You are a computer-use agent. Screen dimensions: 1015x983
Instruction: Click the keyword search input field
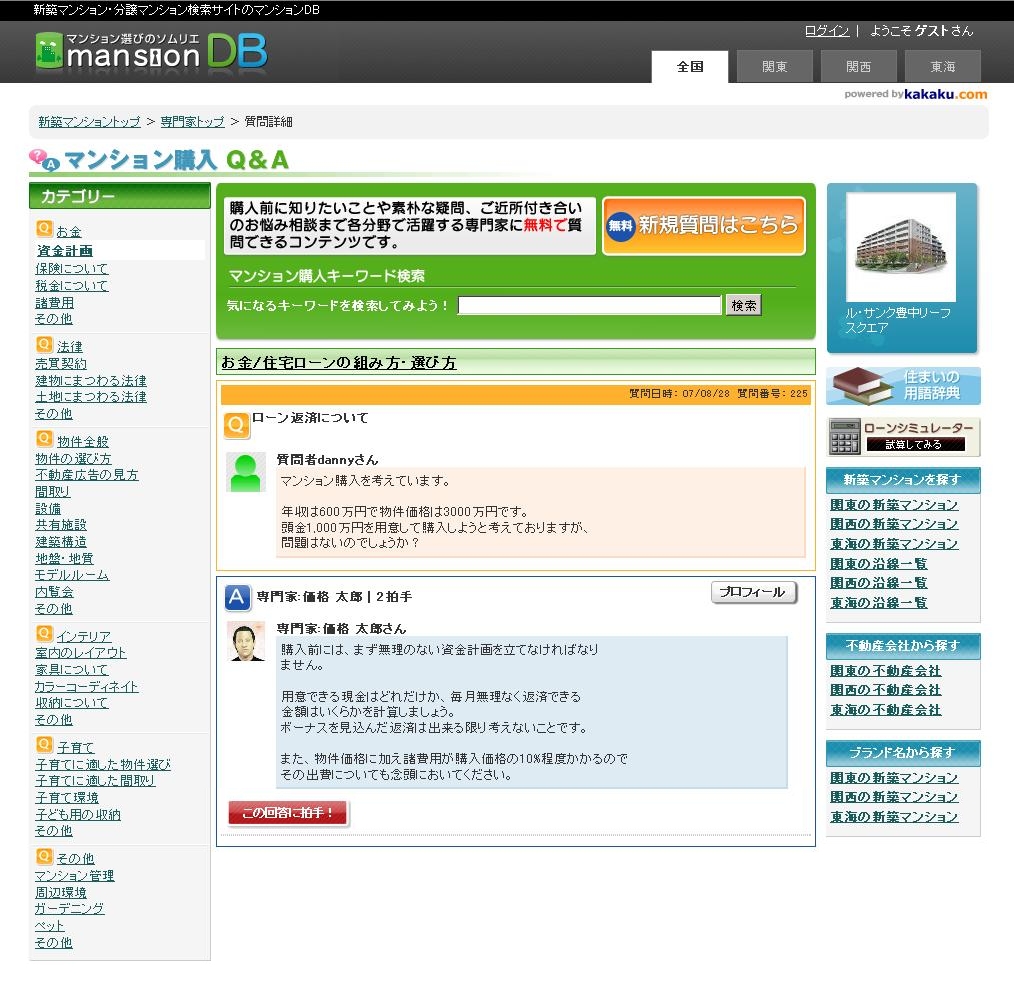(x=589, y=305)
